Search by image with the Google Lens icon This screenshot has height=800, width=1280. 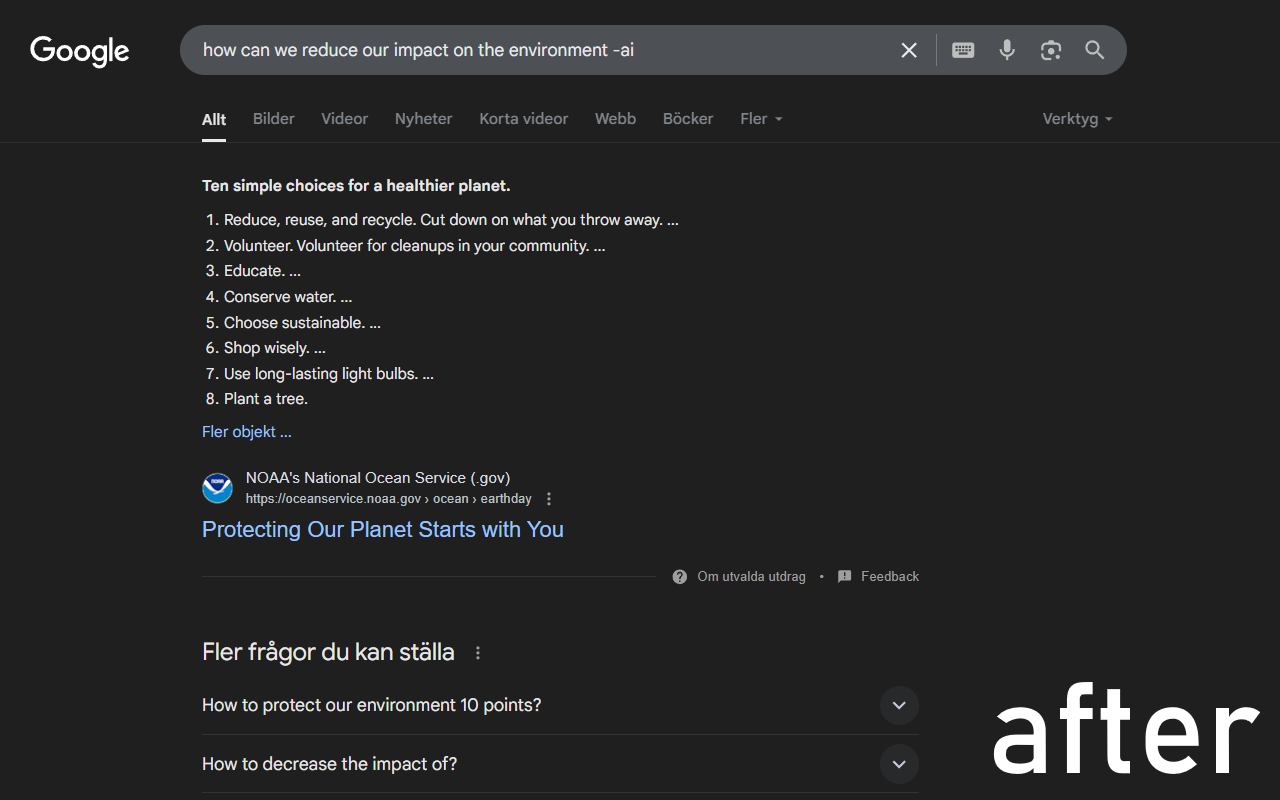(1050, 49)
